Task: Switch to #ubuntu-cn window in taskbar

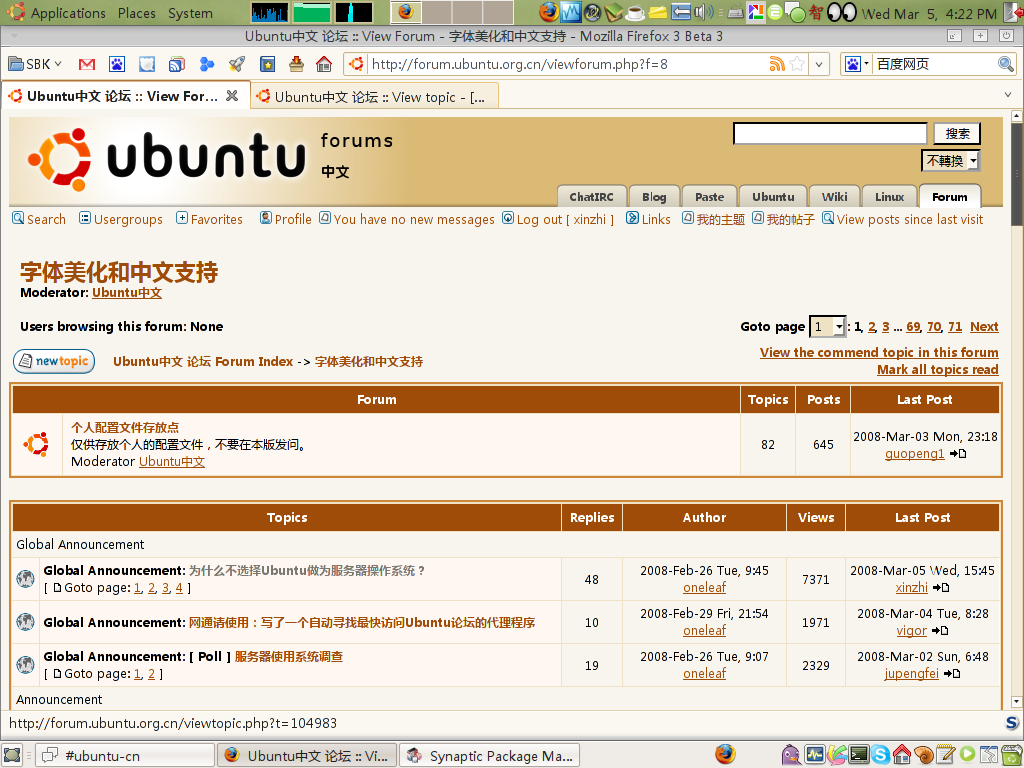Action: tap(124, 756)
